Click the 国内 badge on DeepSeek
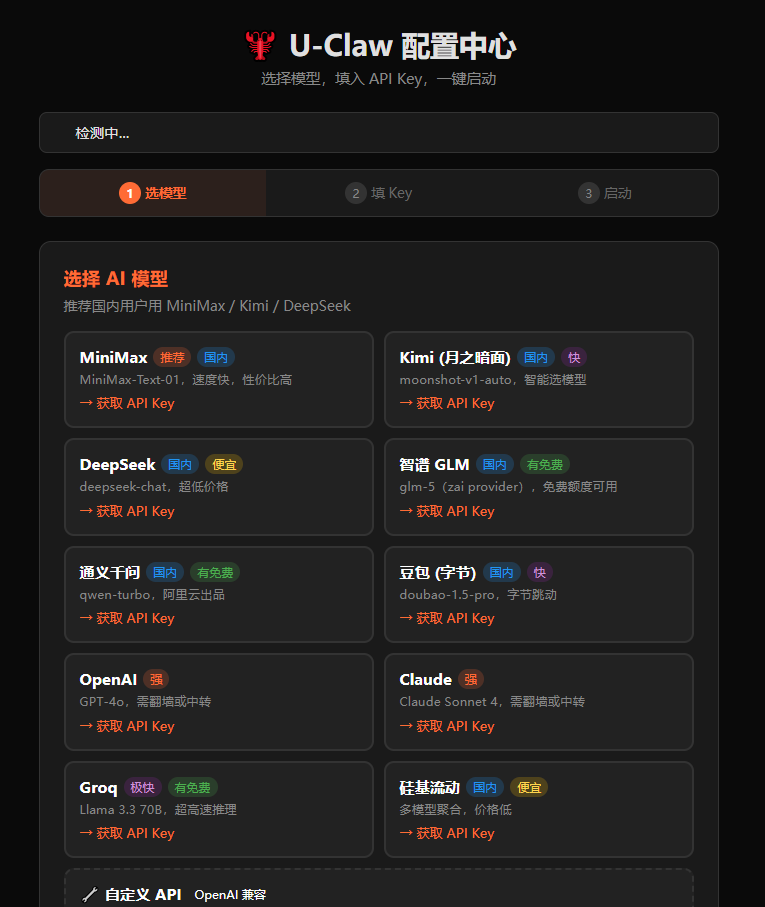Image resolution: width=765 pixels, height=907 pixels. click(180, 464)
